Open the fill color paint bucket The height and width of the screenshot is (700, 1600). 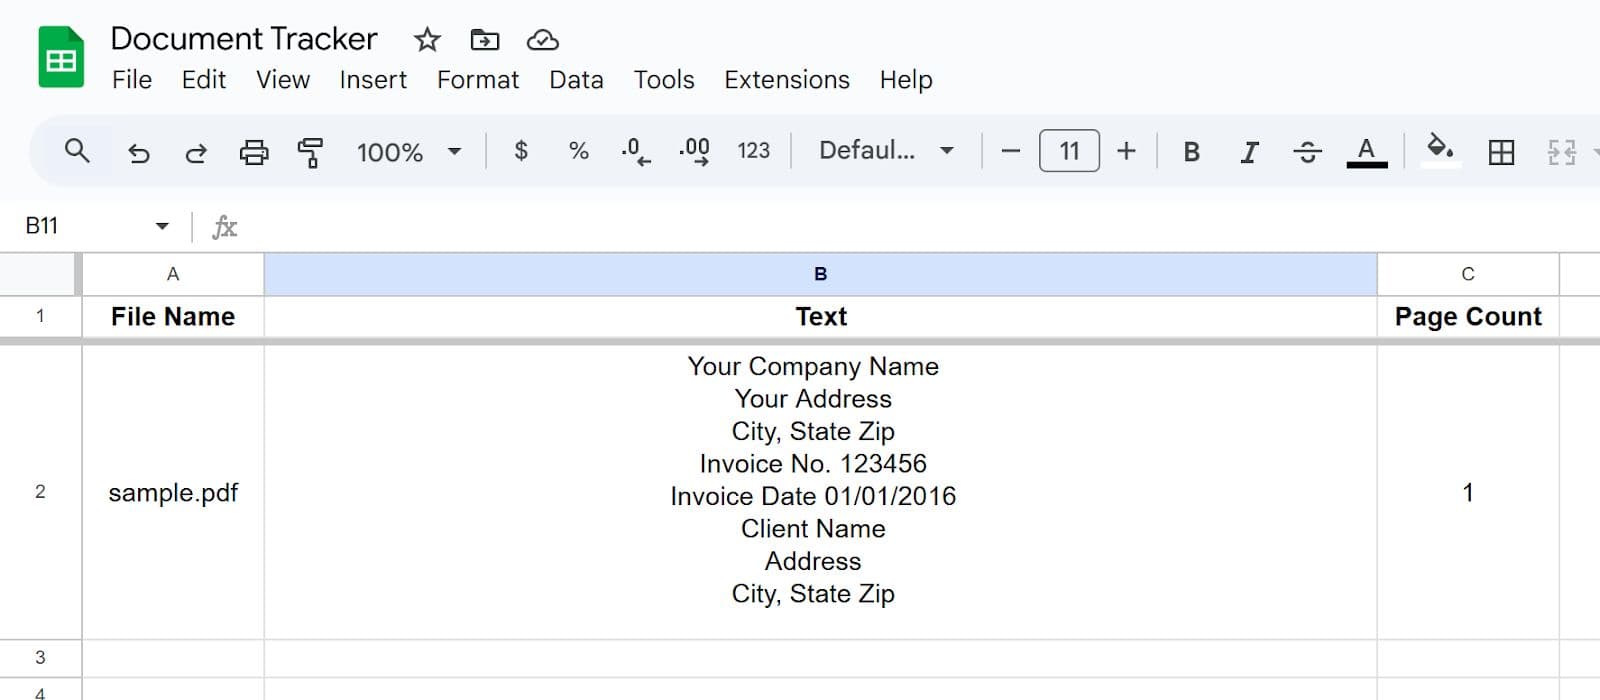coord(1440,150)
